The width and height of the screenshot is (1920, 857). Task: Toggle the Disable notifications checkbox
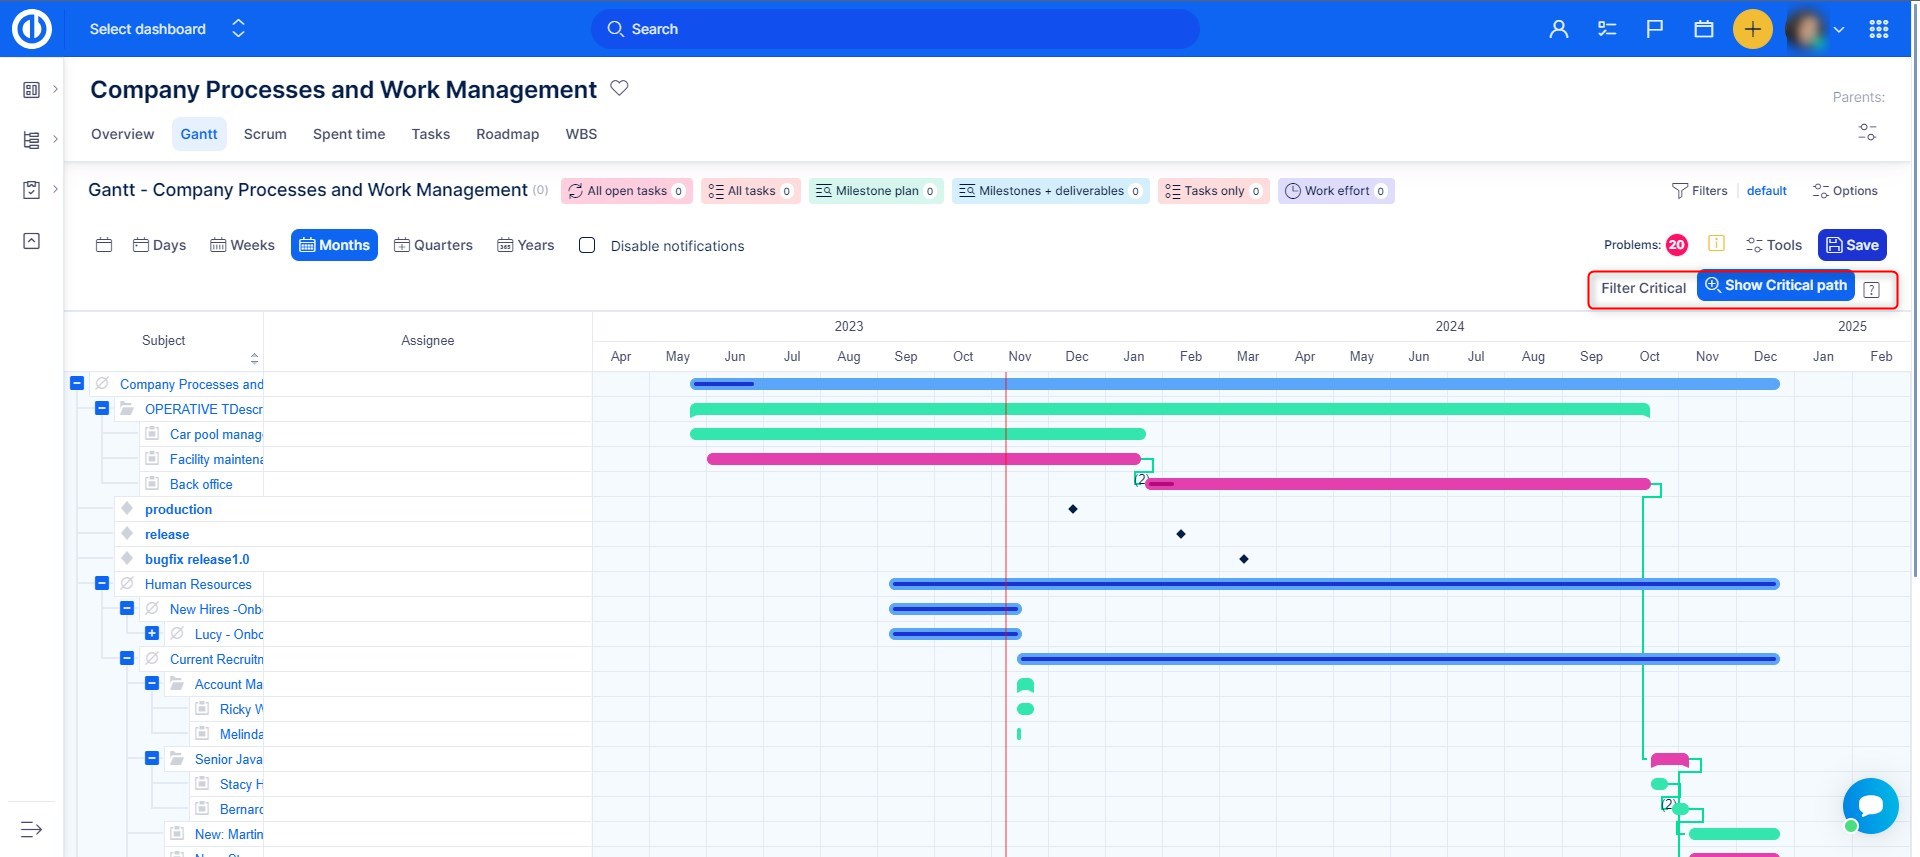click(x=587, y=245)
